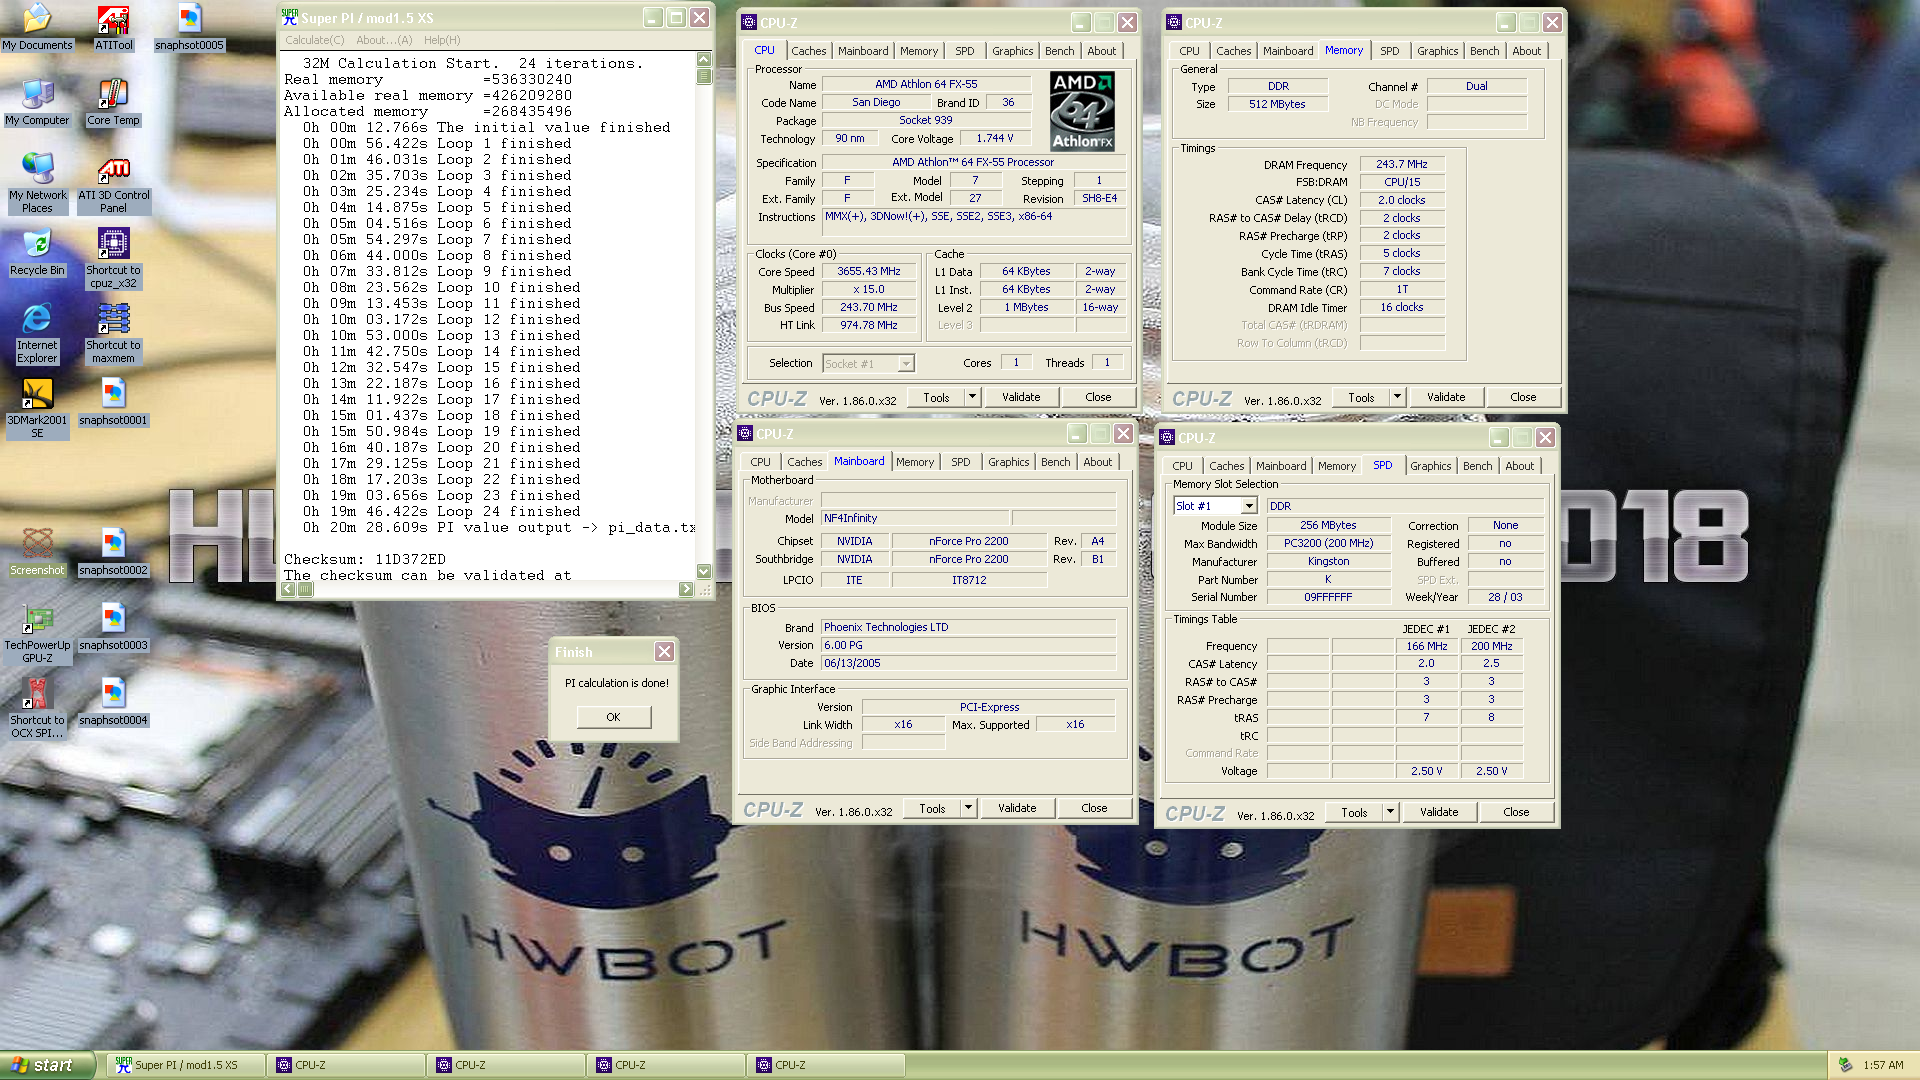
Task: Open Memory tab in SPD CPU-Z window
Action: click(x=1337, y=466)
